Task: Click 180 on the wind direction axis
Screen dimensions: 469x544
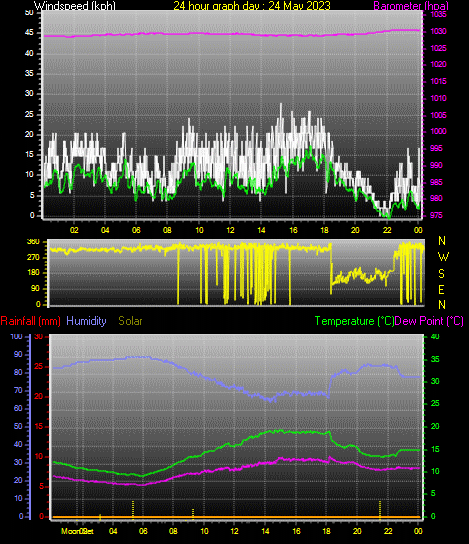Action: point(33,273)
